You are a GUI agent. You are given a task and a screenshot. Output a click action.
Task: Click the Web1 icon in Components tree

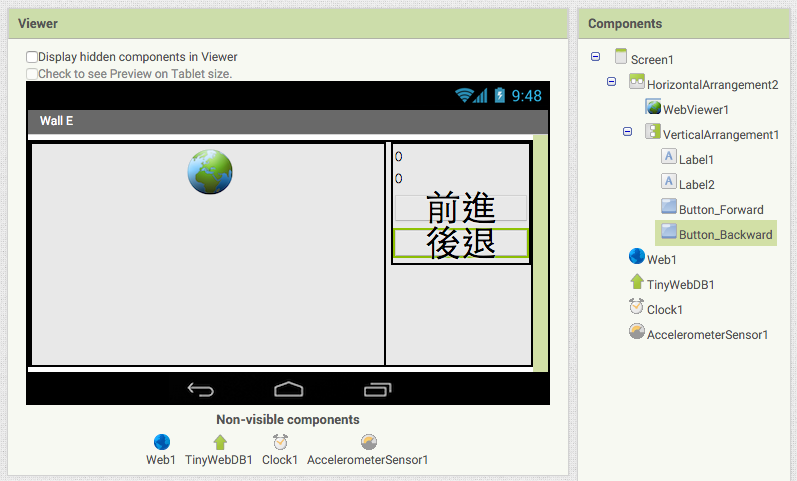(637, 256)
